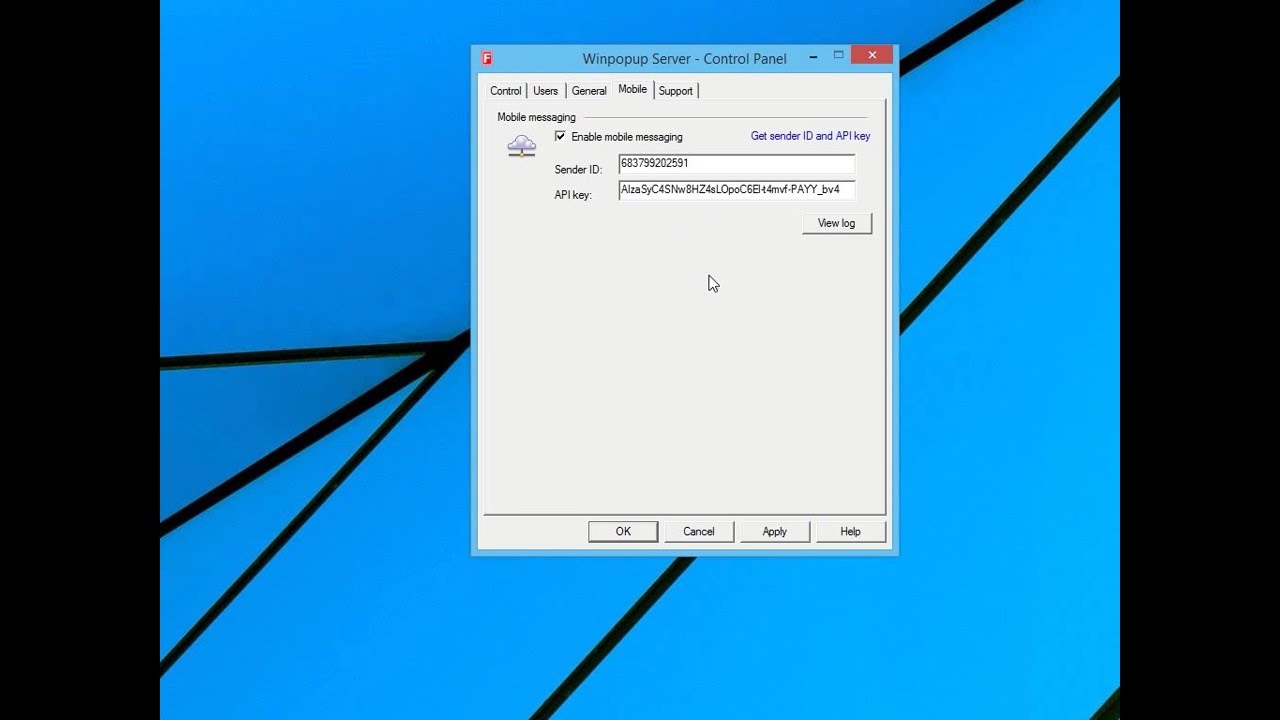
Task: Click the 'Mobile messaging' group heading
Action: tap(537, 117)
